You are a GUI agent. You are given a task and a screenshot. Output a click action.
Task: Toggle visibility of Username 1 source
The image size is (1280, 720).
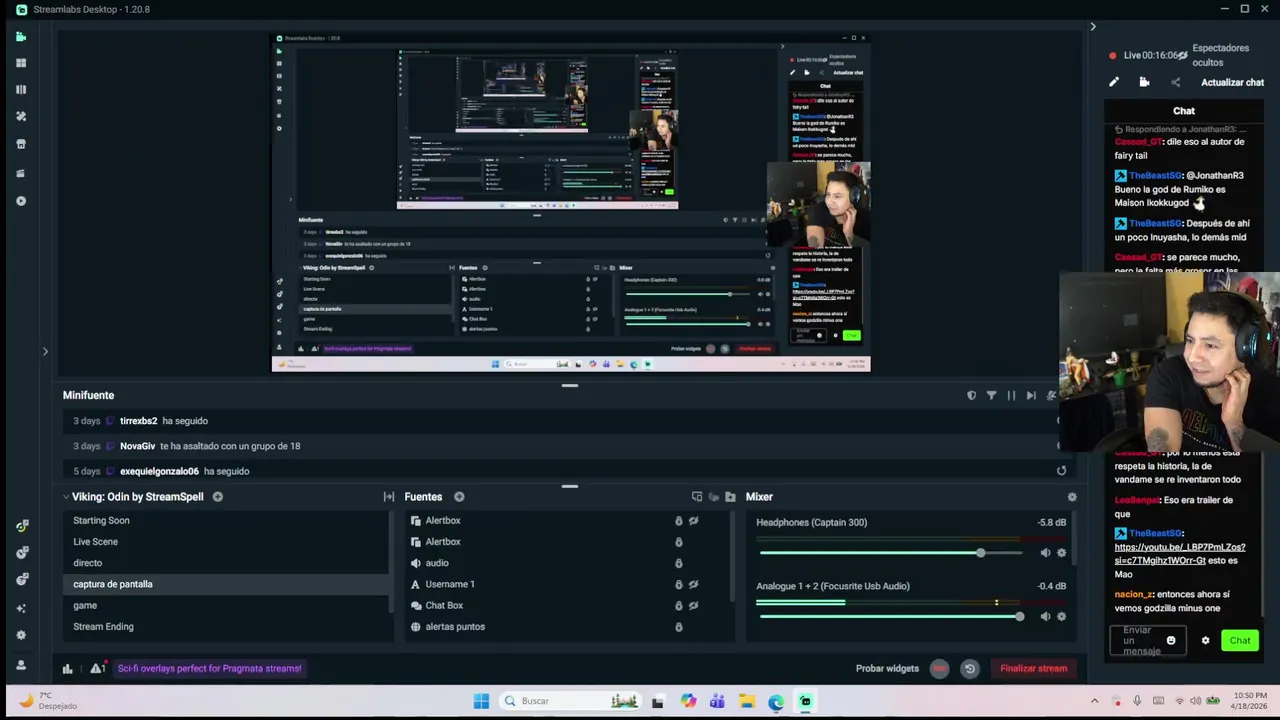pyautogui.click(x=693, y=585)
